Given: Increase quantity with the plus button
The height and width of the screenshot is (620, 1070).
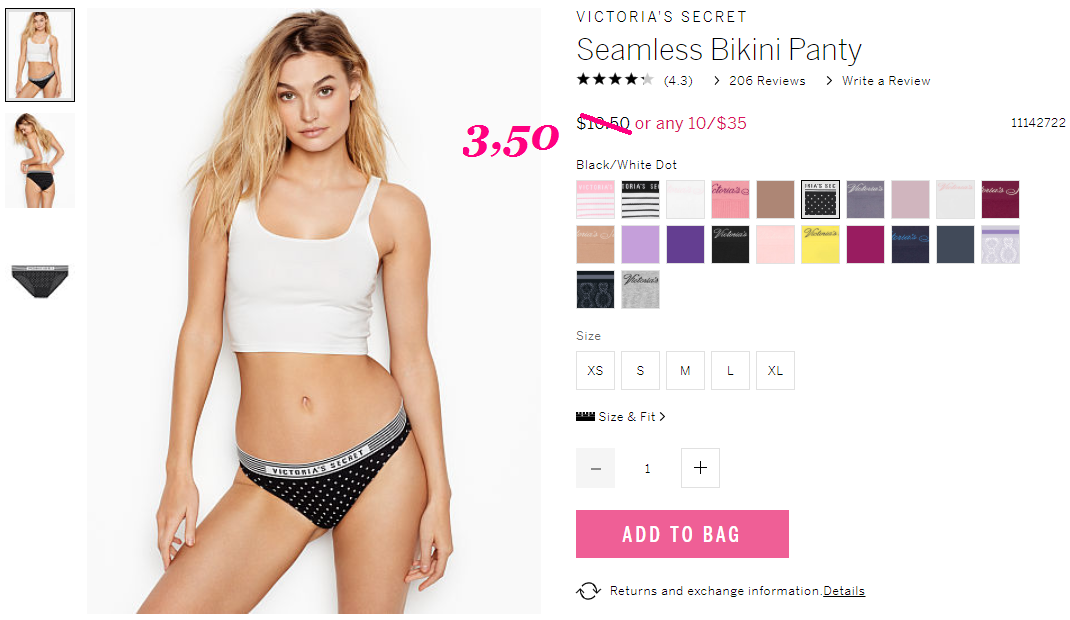Looking at the screenshot, I should pyautogui.click(x=700, y=468).
